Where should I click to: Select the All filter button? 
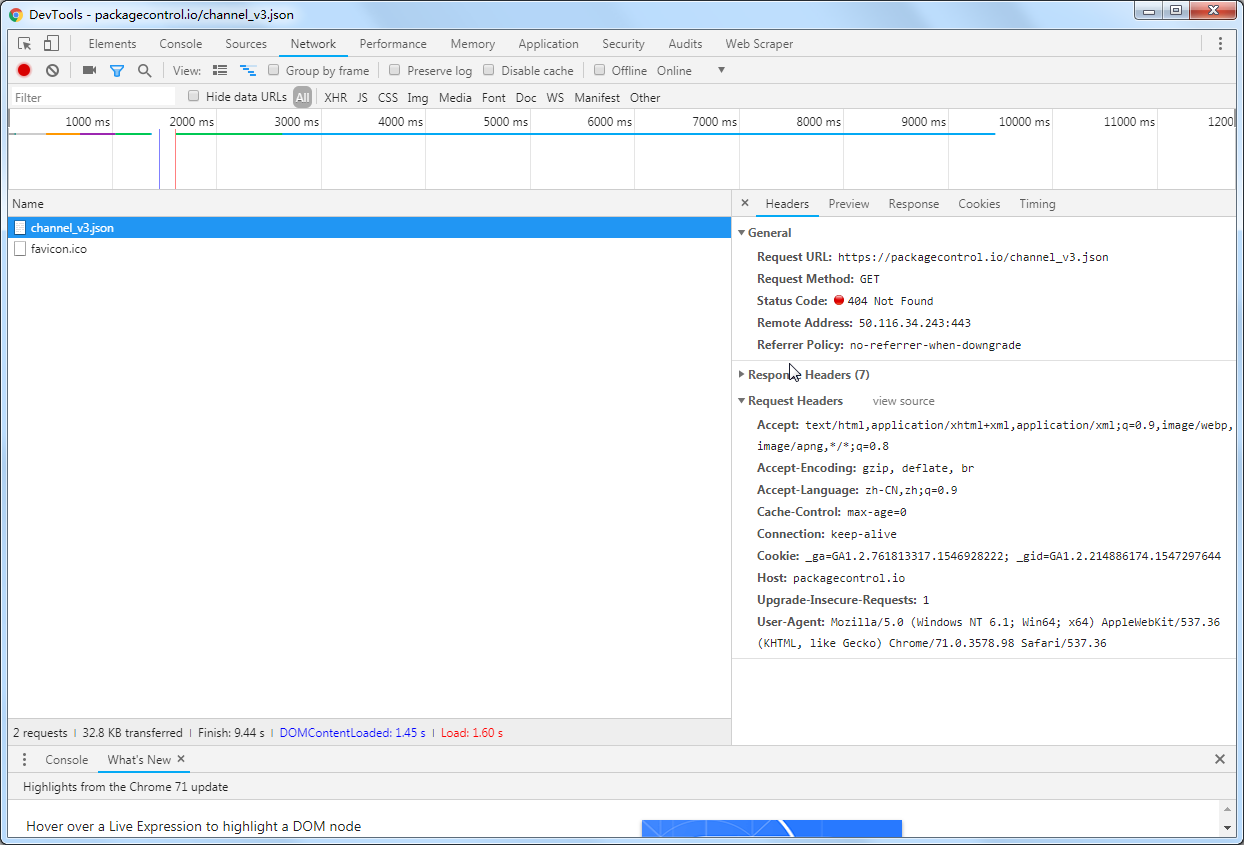tap(302, 97)
